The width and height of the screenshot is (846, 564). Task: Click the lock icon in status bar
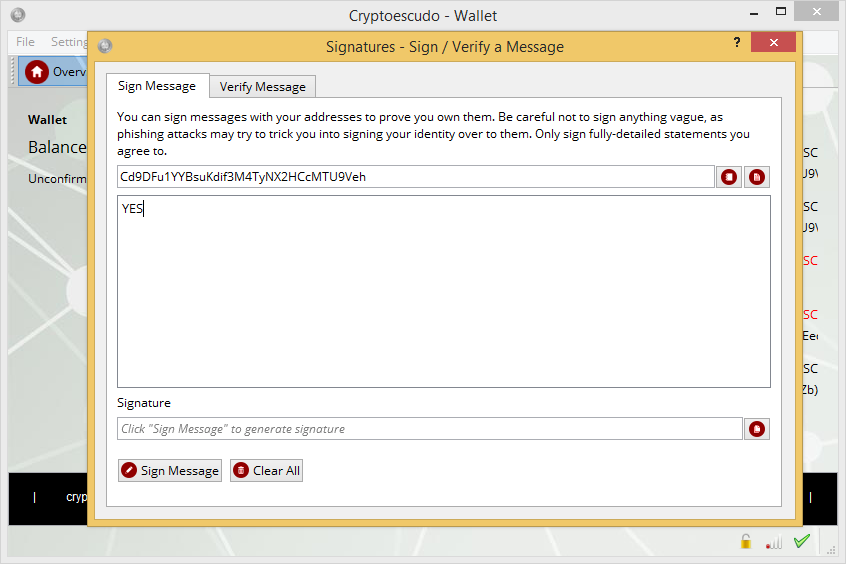click(x=746, y=541)
